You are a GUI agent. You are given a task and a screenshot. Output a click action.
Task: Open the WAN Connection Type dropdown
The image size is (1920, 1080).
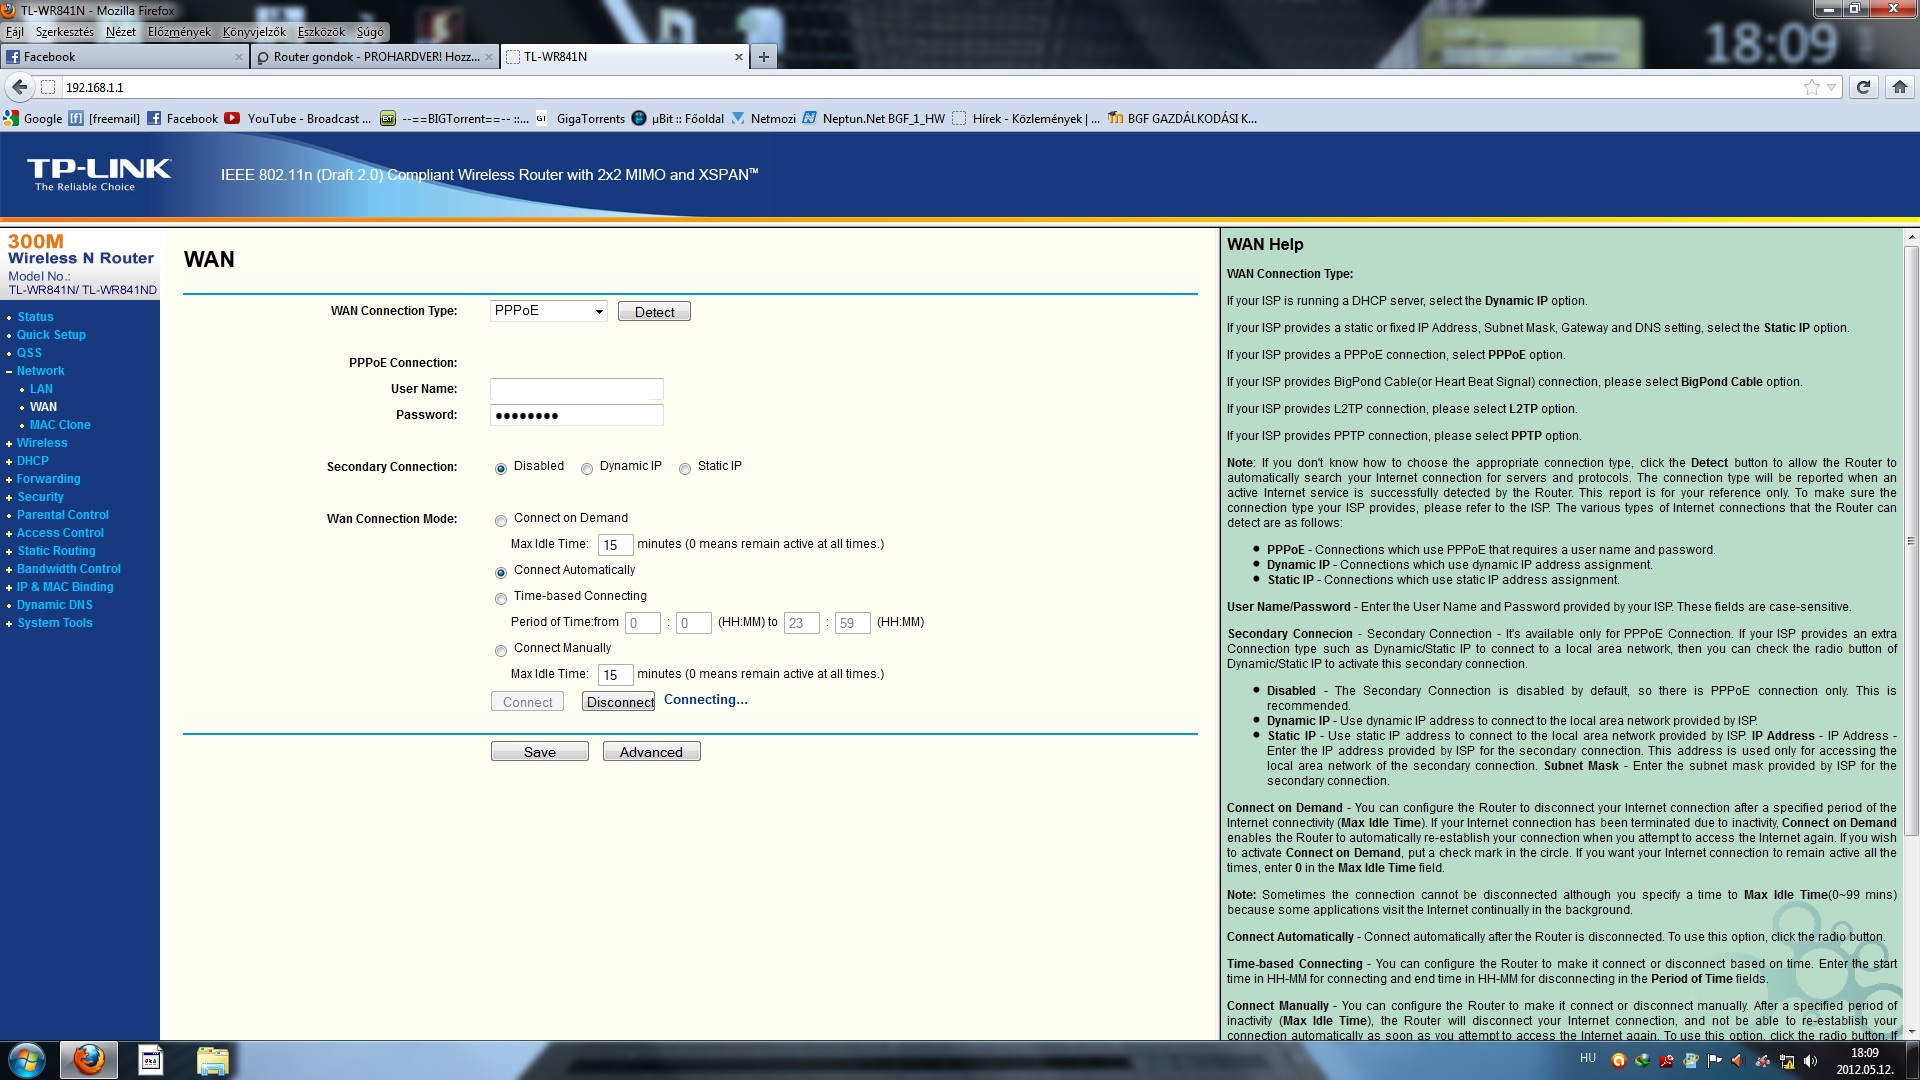click(549, 311)
